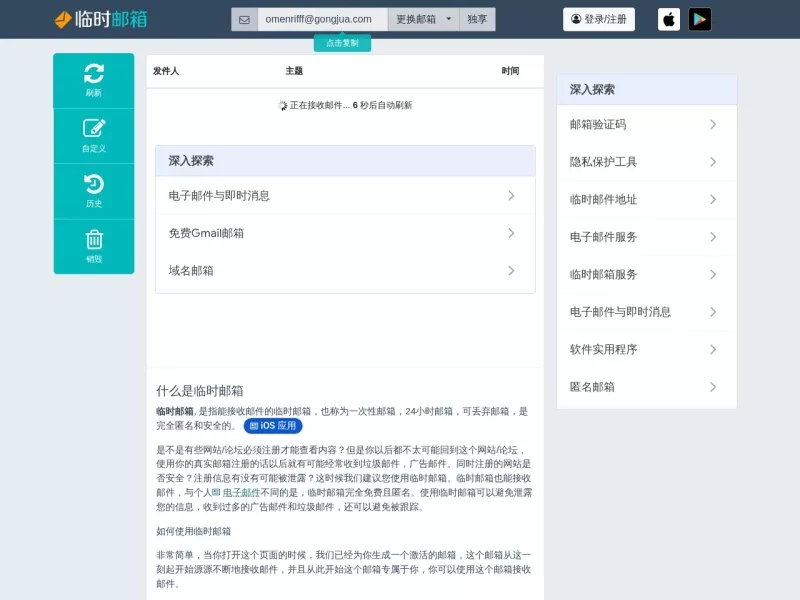Click the 如何使用临时邮箱 subheading
Viewport: 800px width, 600px height.
coord(193,531)
